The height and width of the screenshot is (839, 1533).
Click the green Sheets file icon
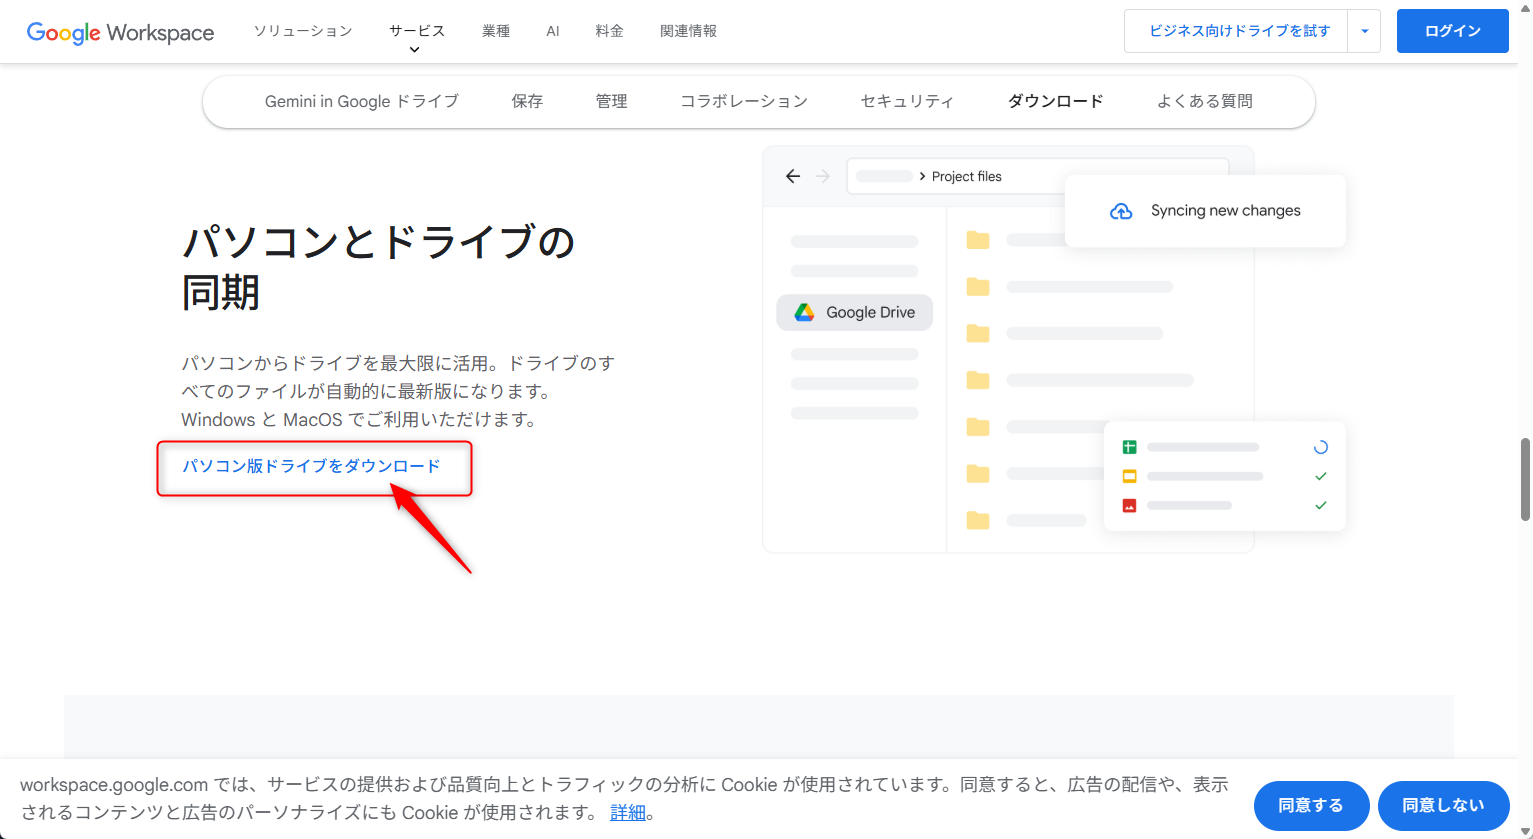(x=1129, y=447)
